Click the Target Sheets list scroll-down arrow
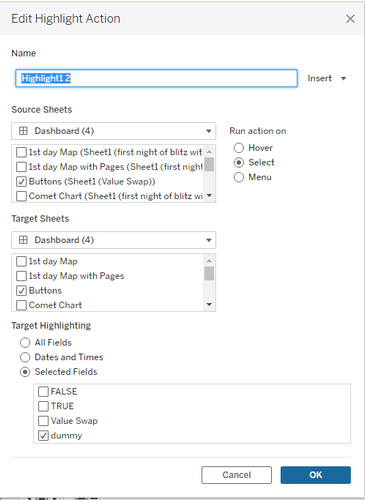Image resolution: width=365 pixels, height=500 pixels. [209, 304]
